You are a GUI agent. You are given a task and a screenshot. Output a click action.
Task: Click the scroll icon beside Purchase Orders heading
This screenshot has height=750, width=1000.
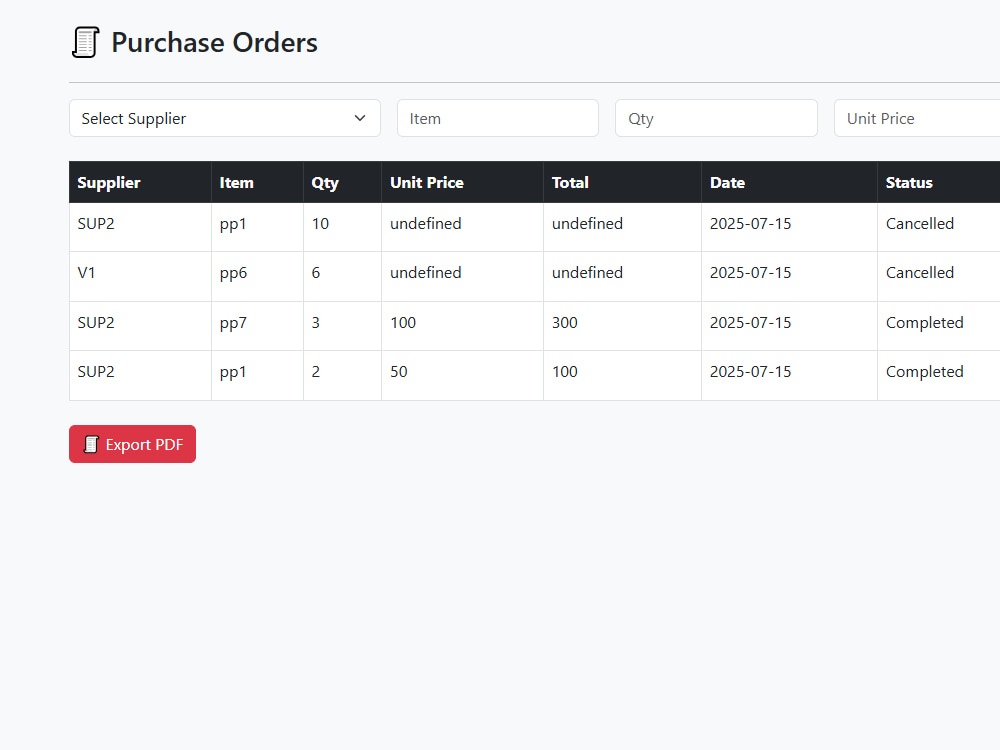point(85,42)
